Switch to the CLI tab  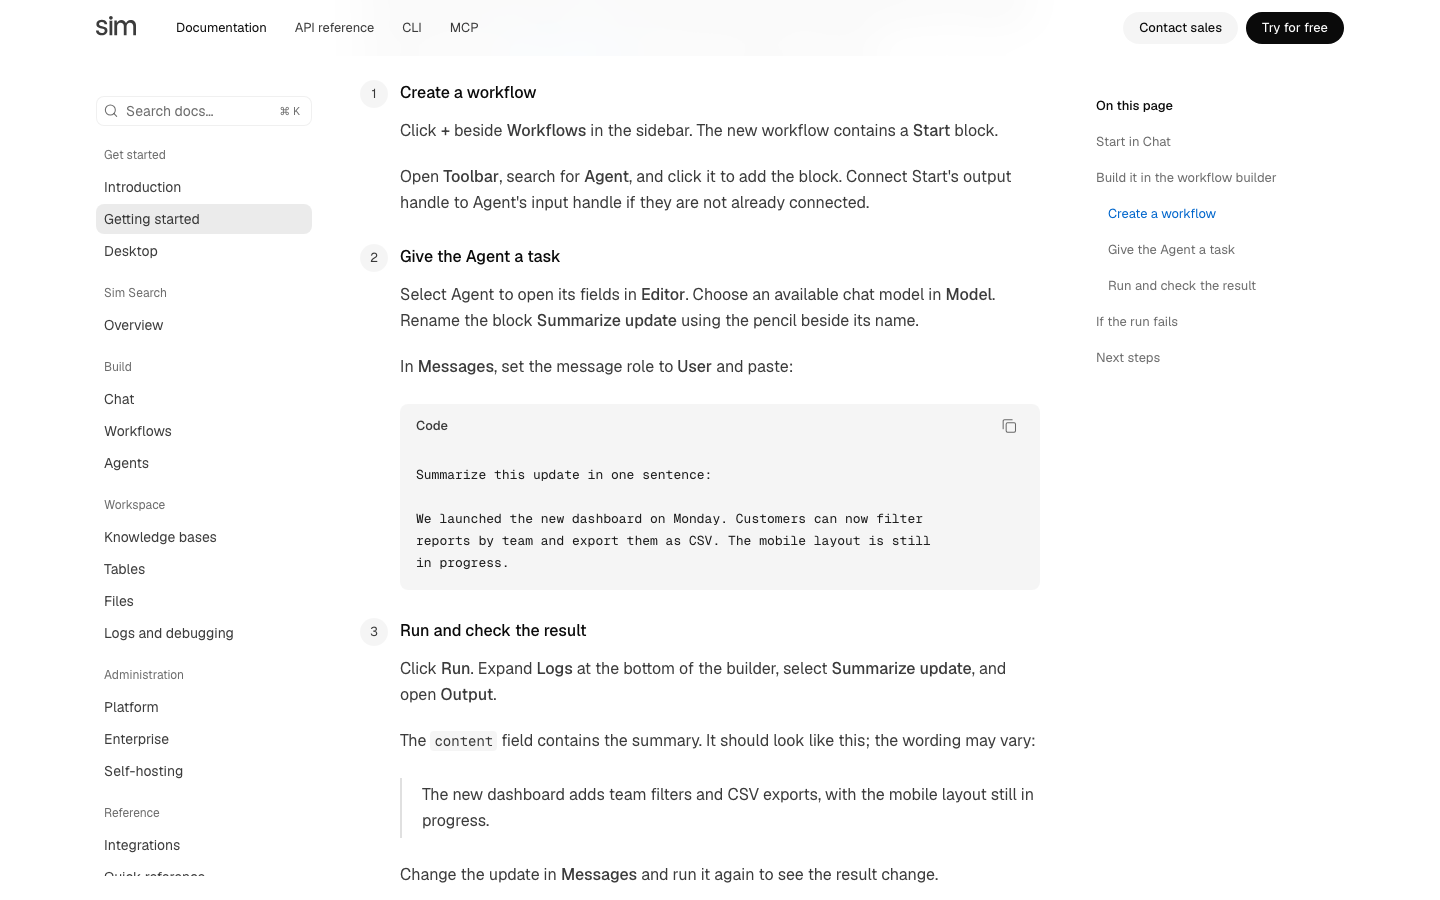[x=412, y=28]
